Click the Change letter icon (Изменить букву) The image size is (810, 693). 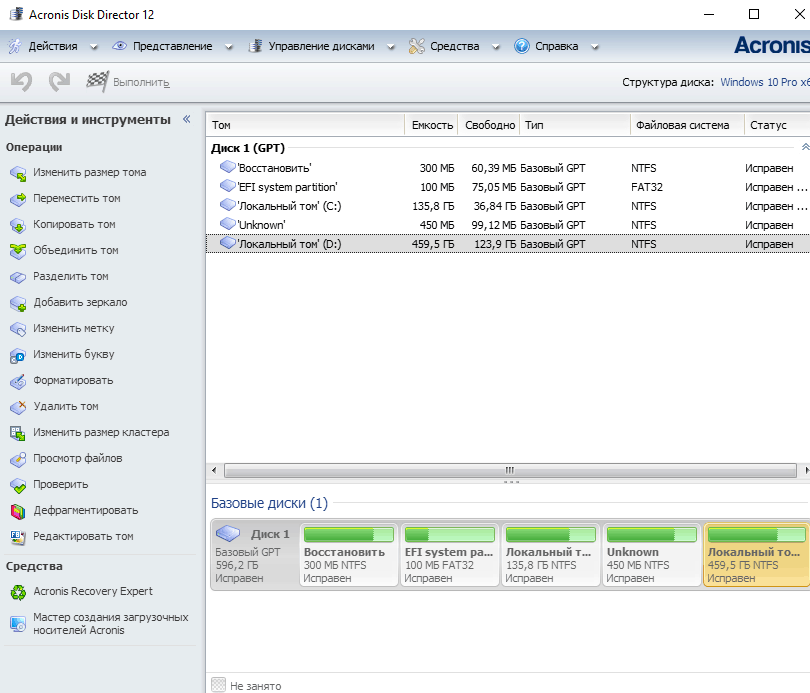pos(18,355)
